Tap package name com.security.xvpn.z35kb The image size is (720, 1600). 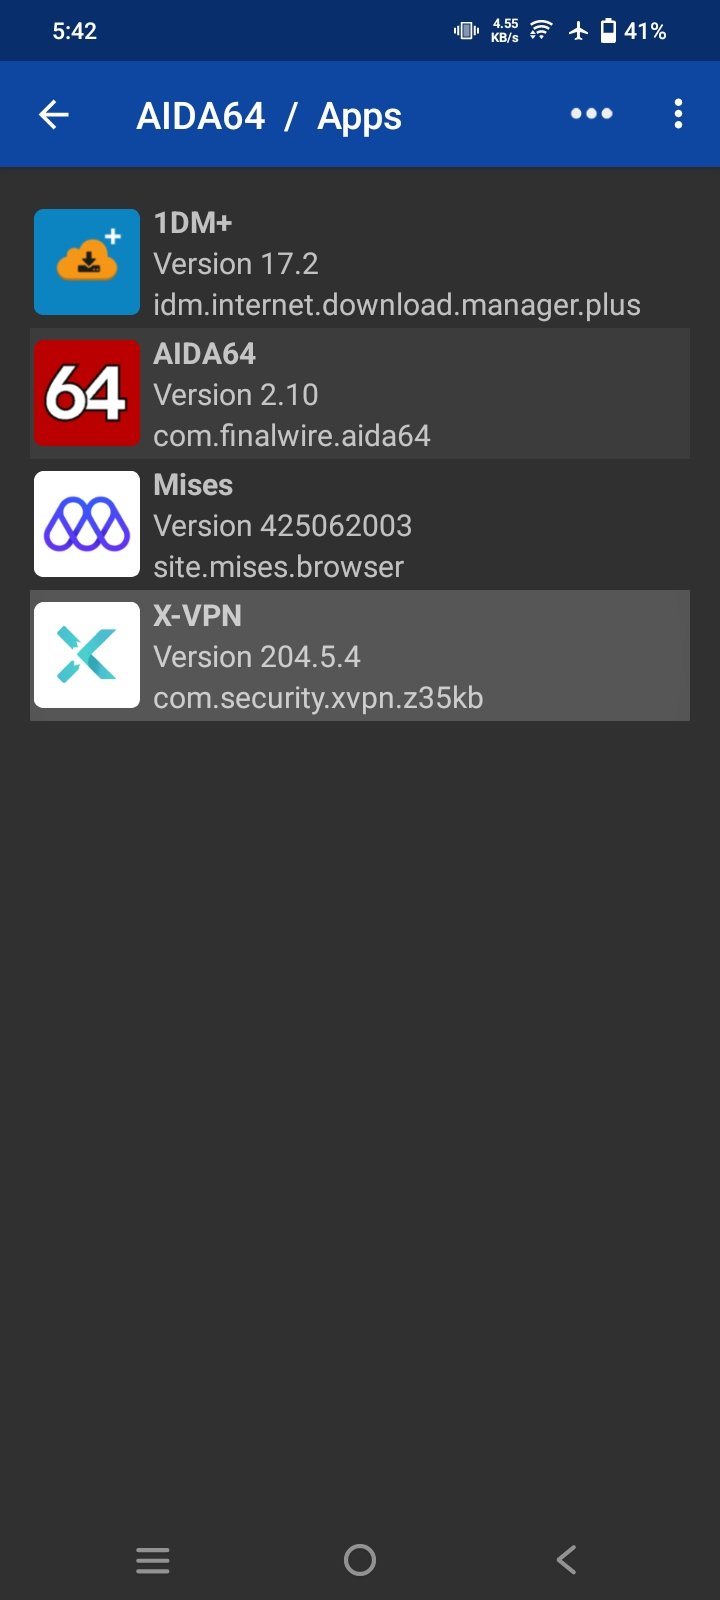(x=318, y=698)
